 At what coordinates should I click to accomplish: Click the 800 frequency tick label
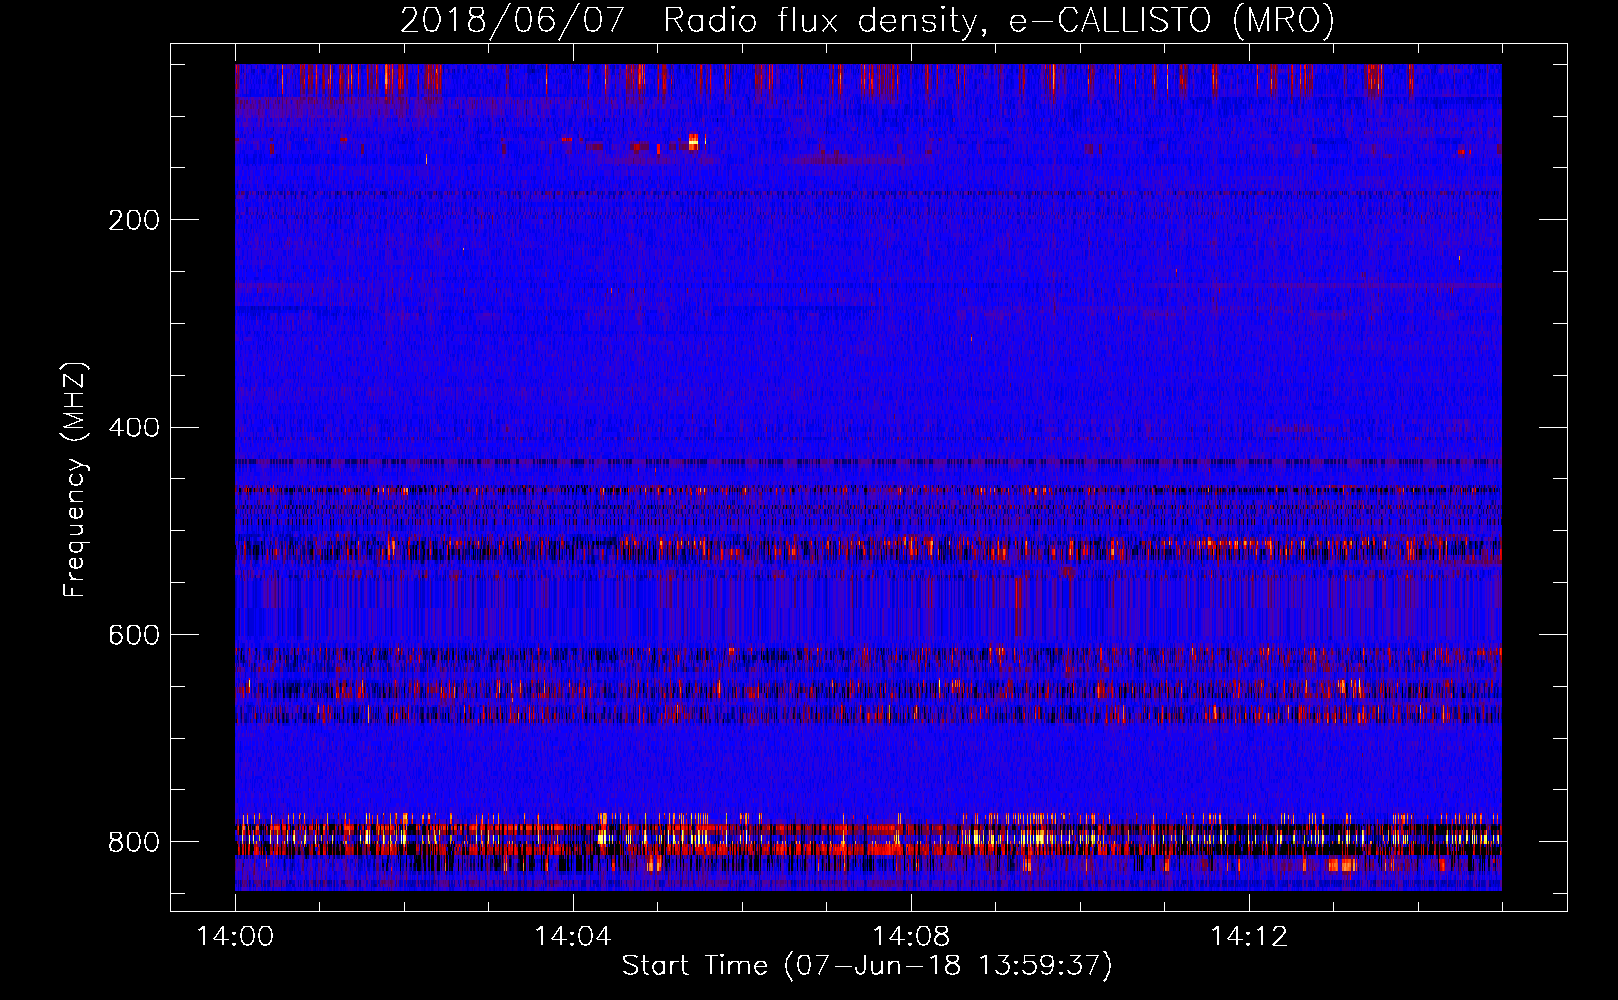pos(134,842)
